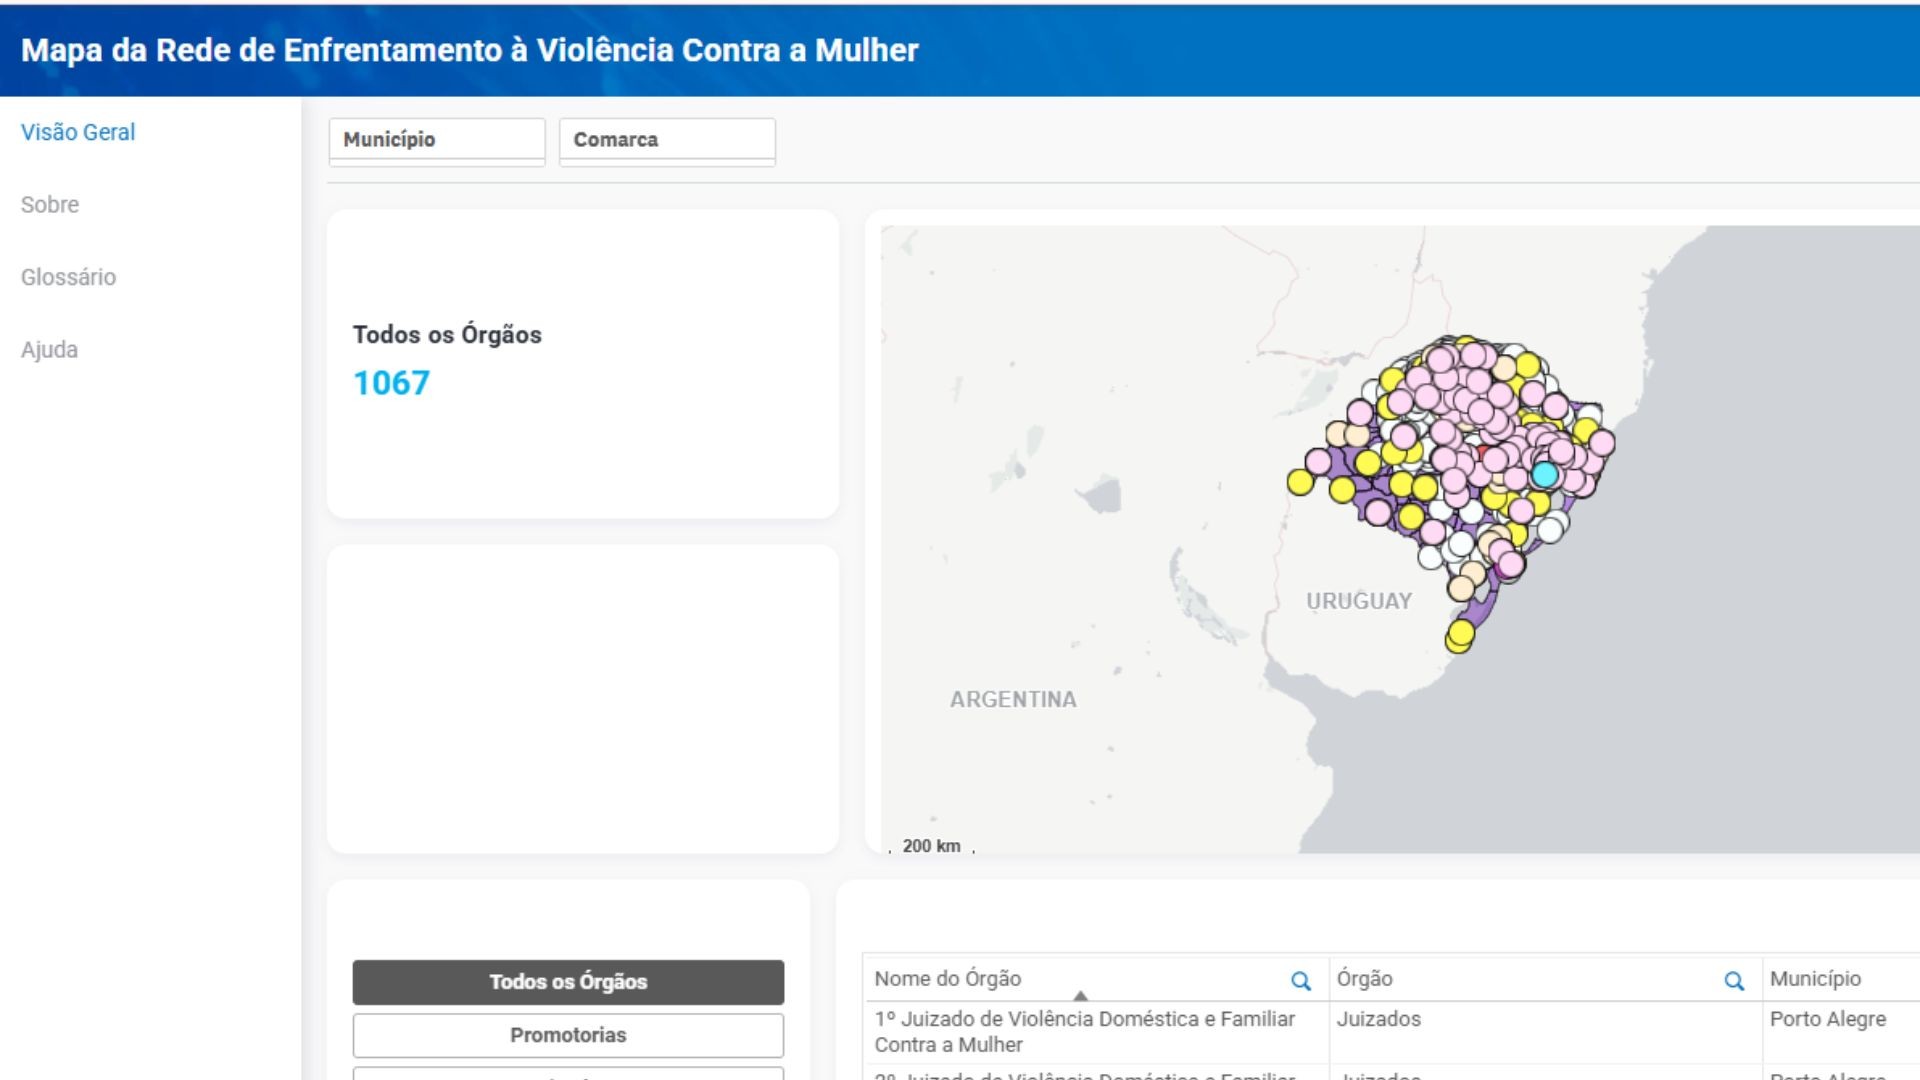The width and height of the screenshot is (1920, 1080).
Task: Select the cyan marker on the map
Action: point(1546,473)
